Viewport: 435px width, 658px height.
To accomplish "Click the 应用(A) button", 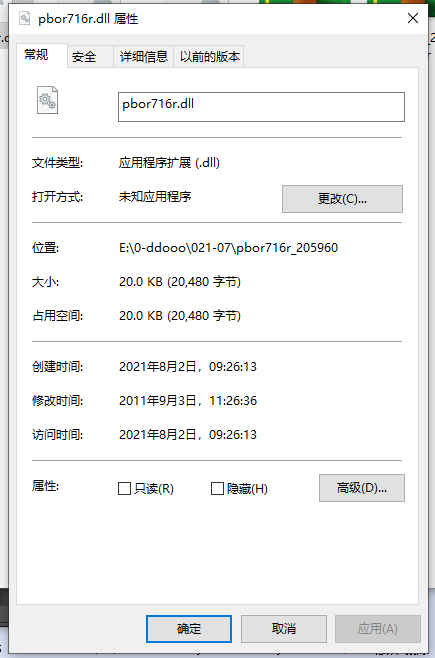I will pos(378,629).
